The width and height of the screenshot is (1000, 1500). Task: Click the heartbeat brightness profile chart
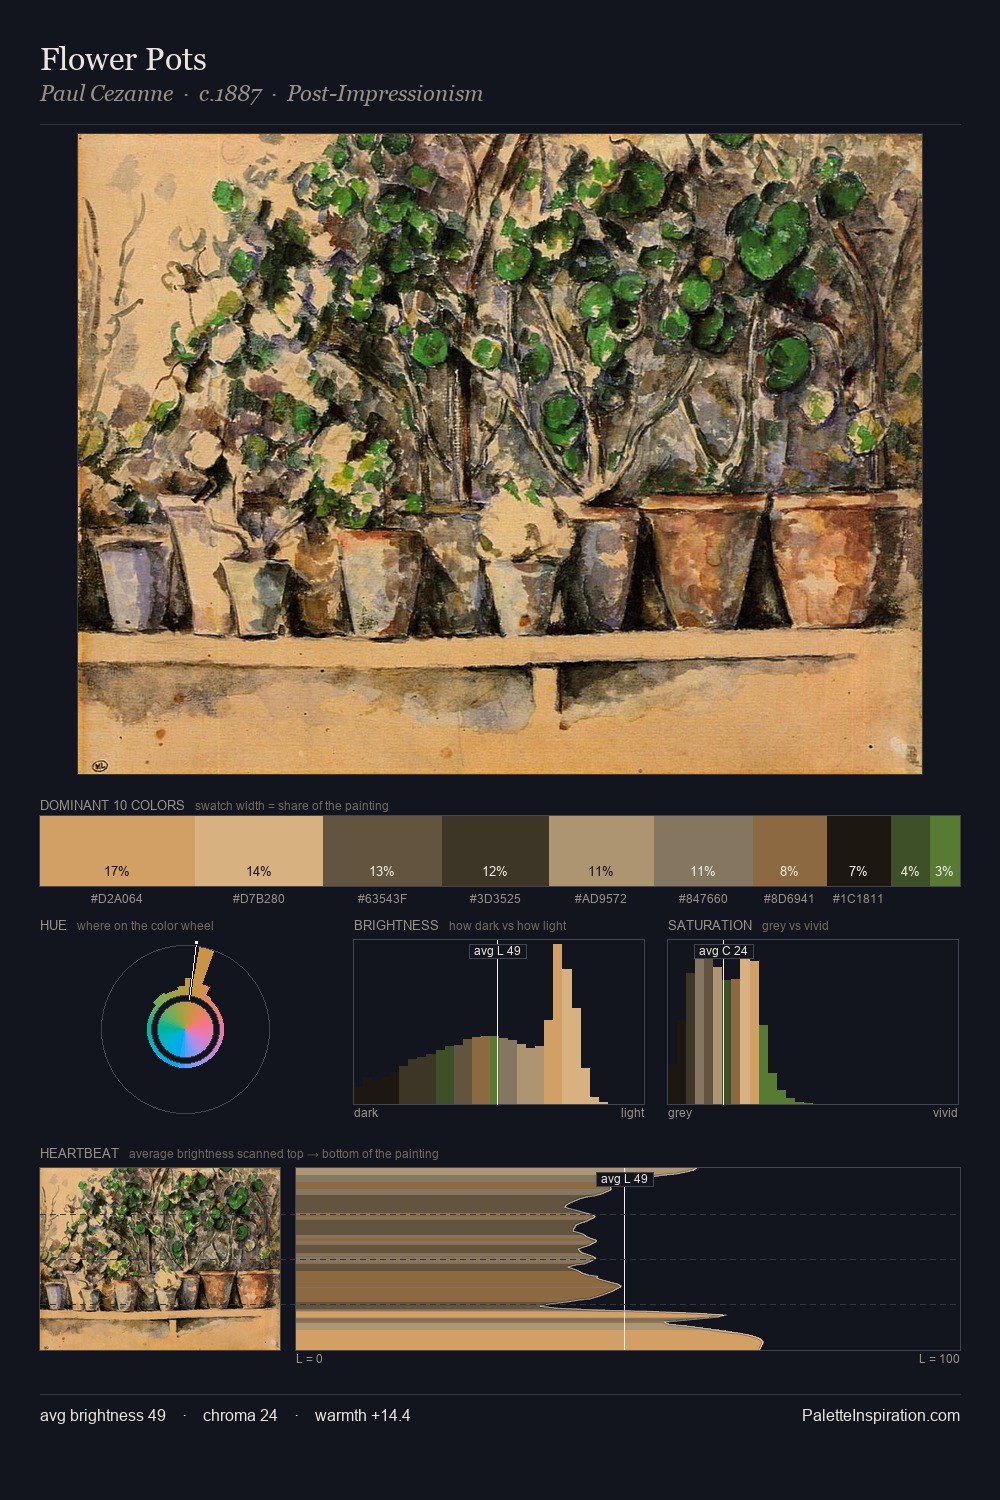pyautogui.click(x=628, y=1259)
